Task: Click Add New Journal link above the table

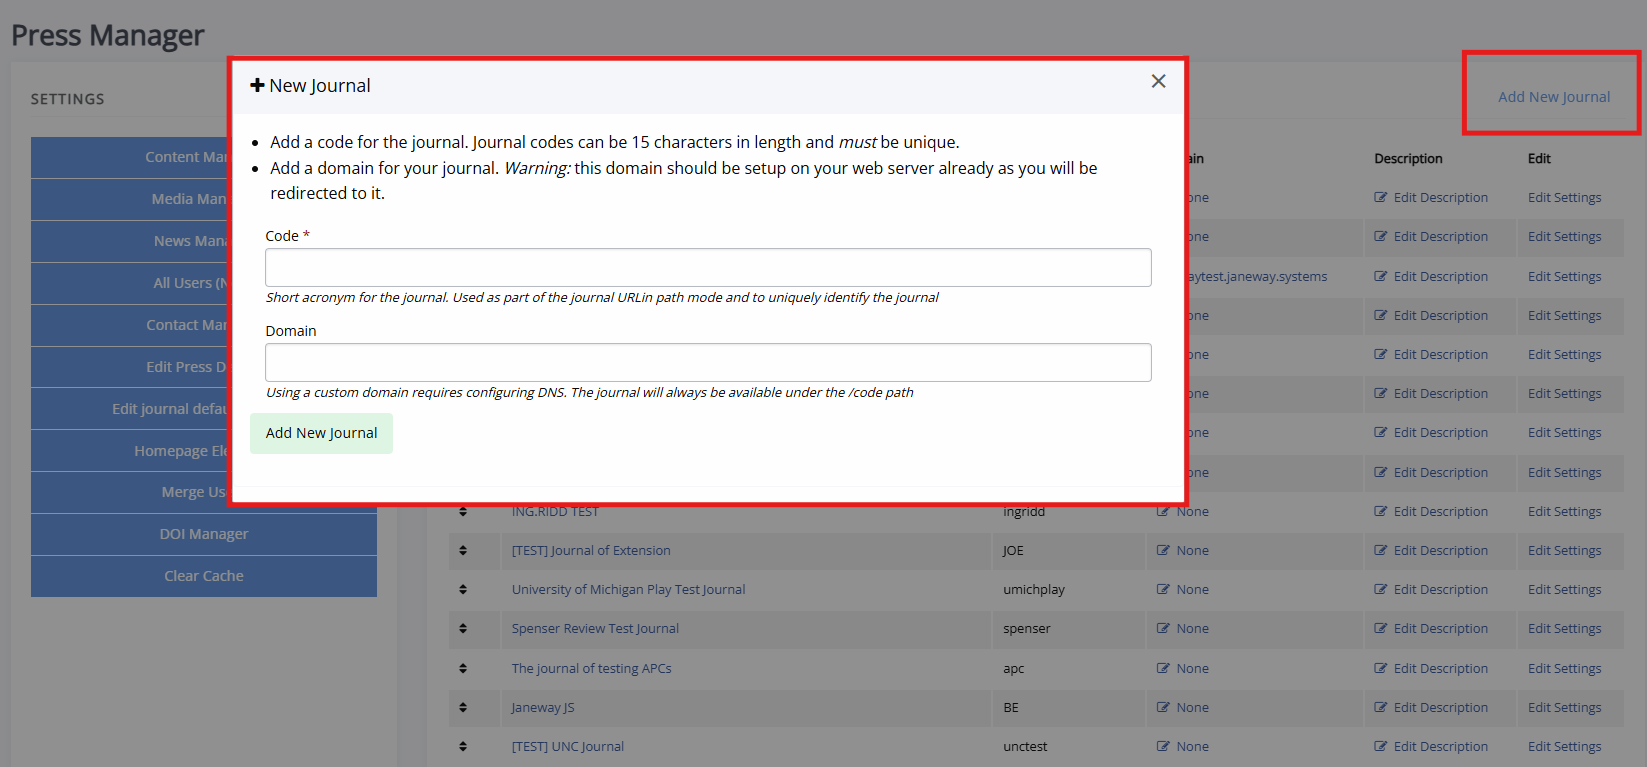Action: 1554,97
